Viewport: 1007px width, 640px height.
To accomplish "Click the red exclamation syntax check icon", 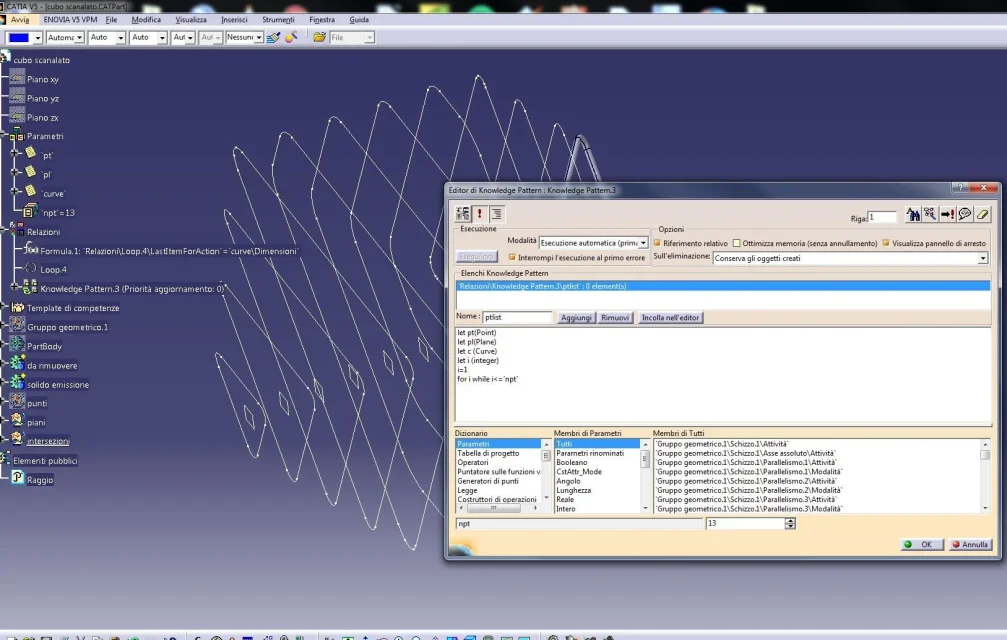I will click(480, 213).
